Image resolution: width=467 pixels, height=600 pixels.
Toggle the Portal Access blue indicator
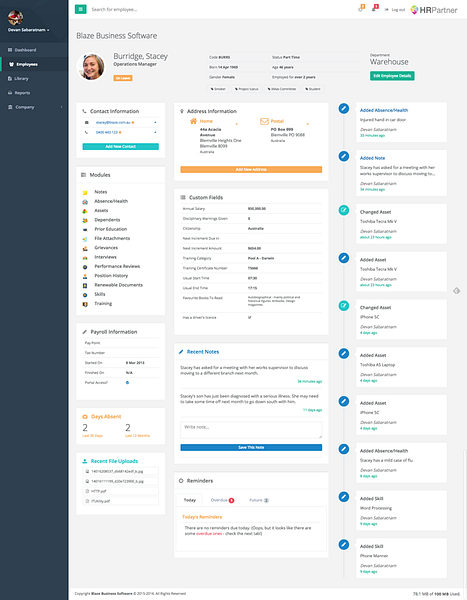pyautogui.click(x=127, y=382)
